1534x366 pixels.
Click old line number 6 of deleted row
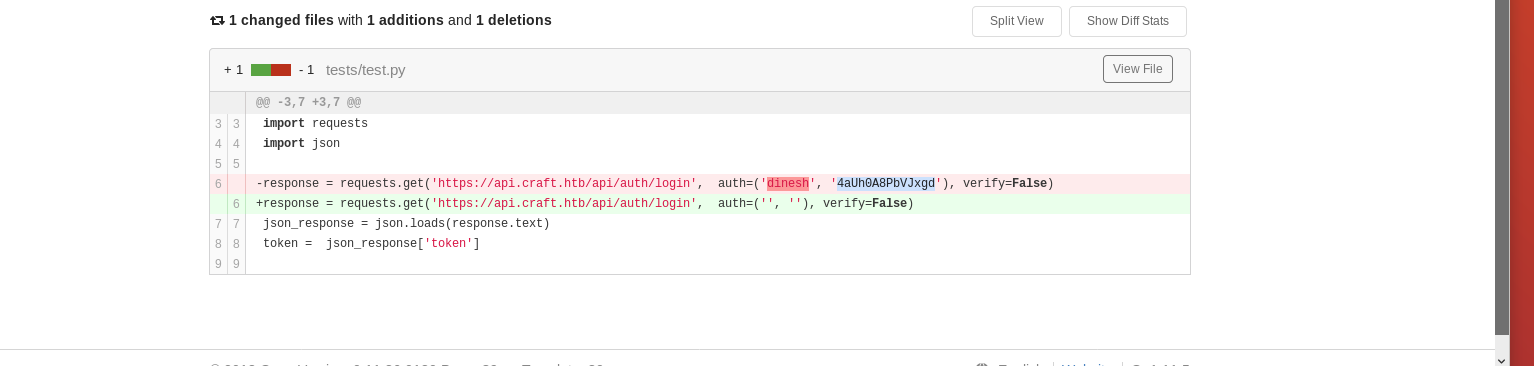pyautogui.click(x=218, y=184)
